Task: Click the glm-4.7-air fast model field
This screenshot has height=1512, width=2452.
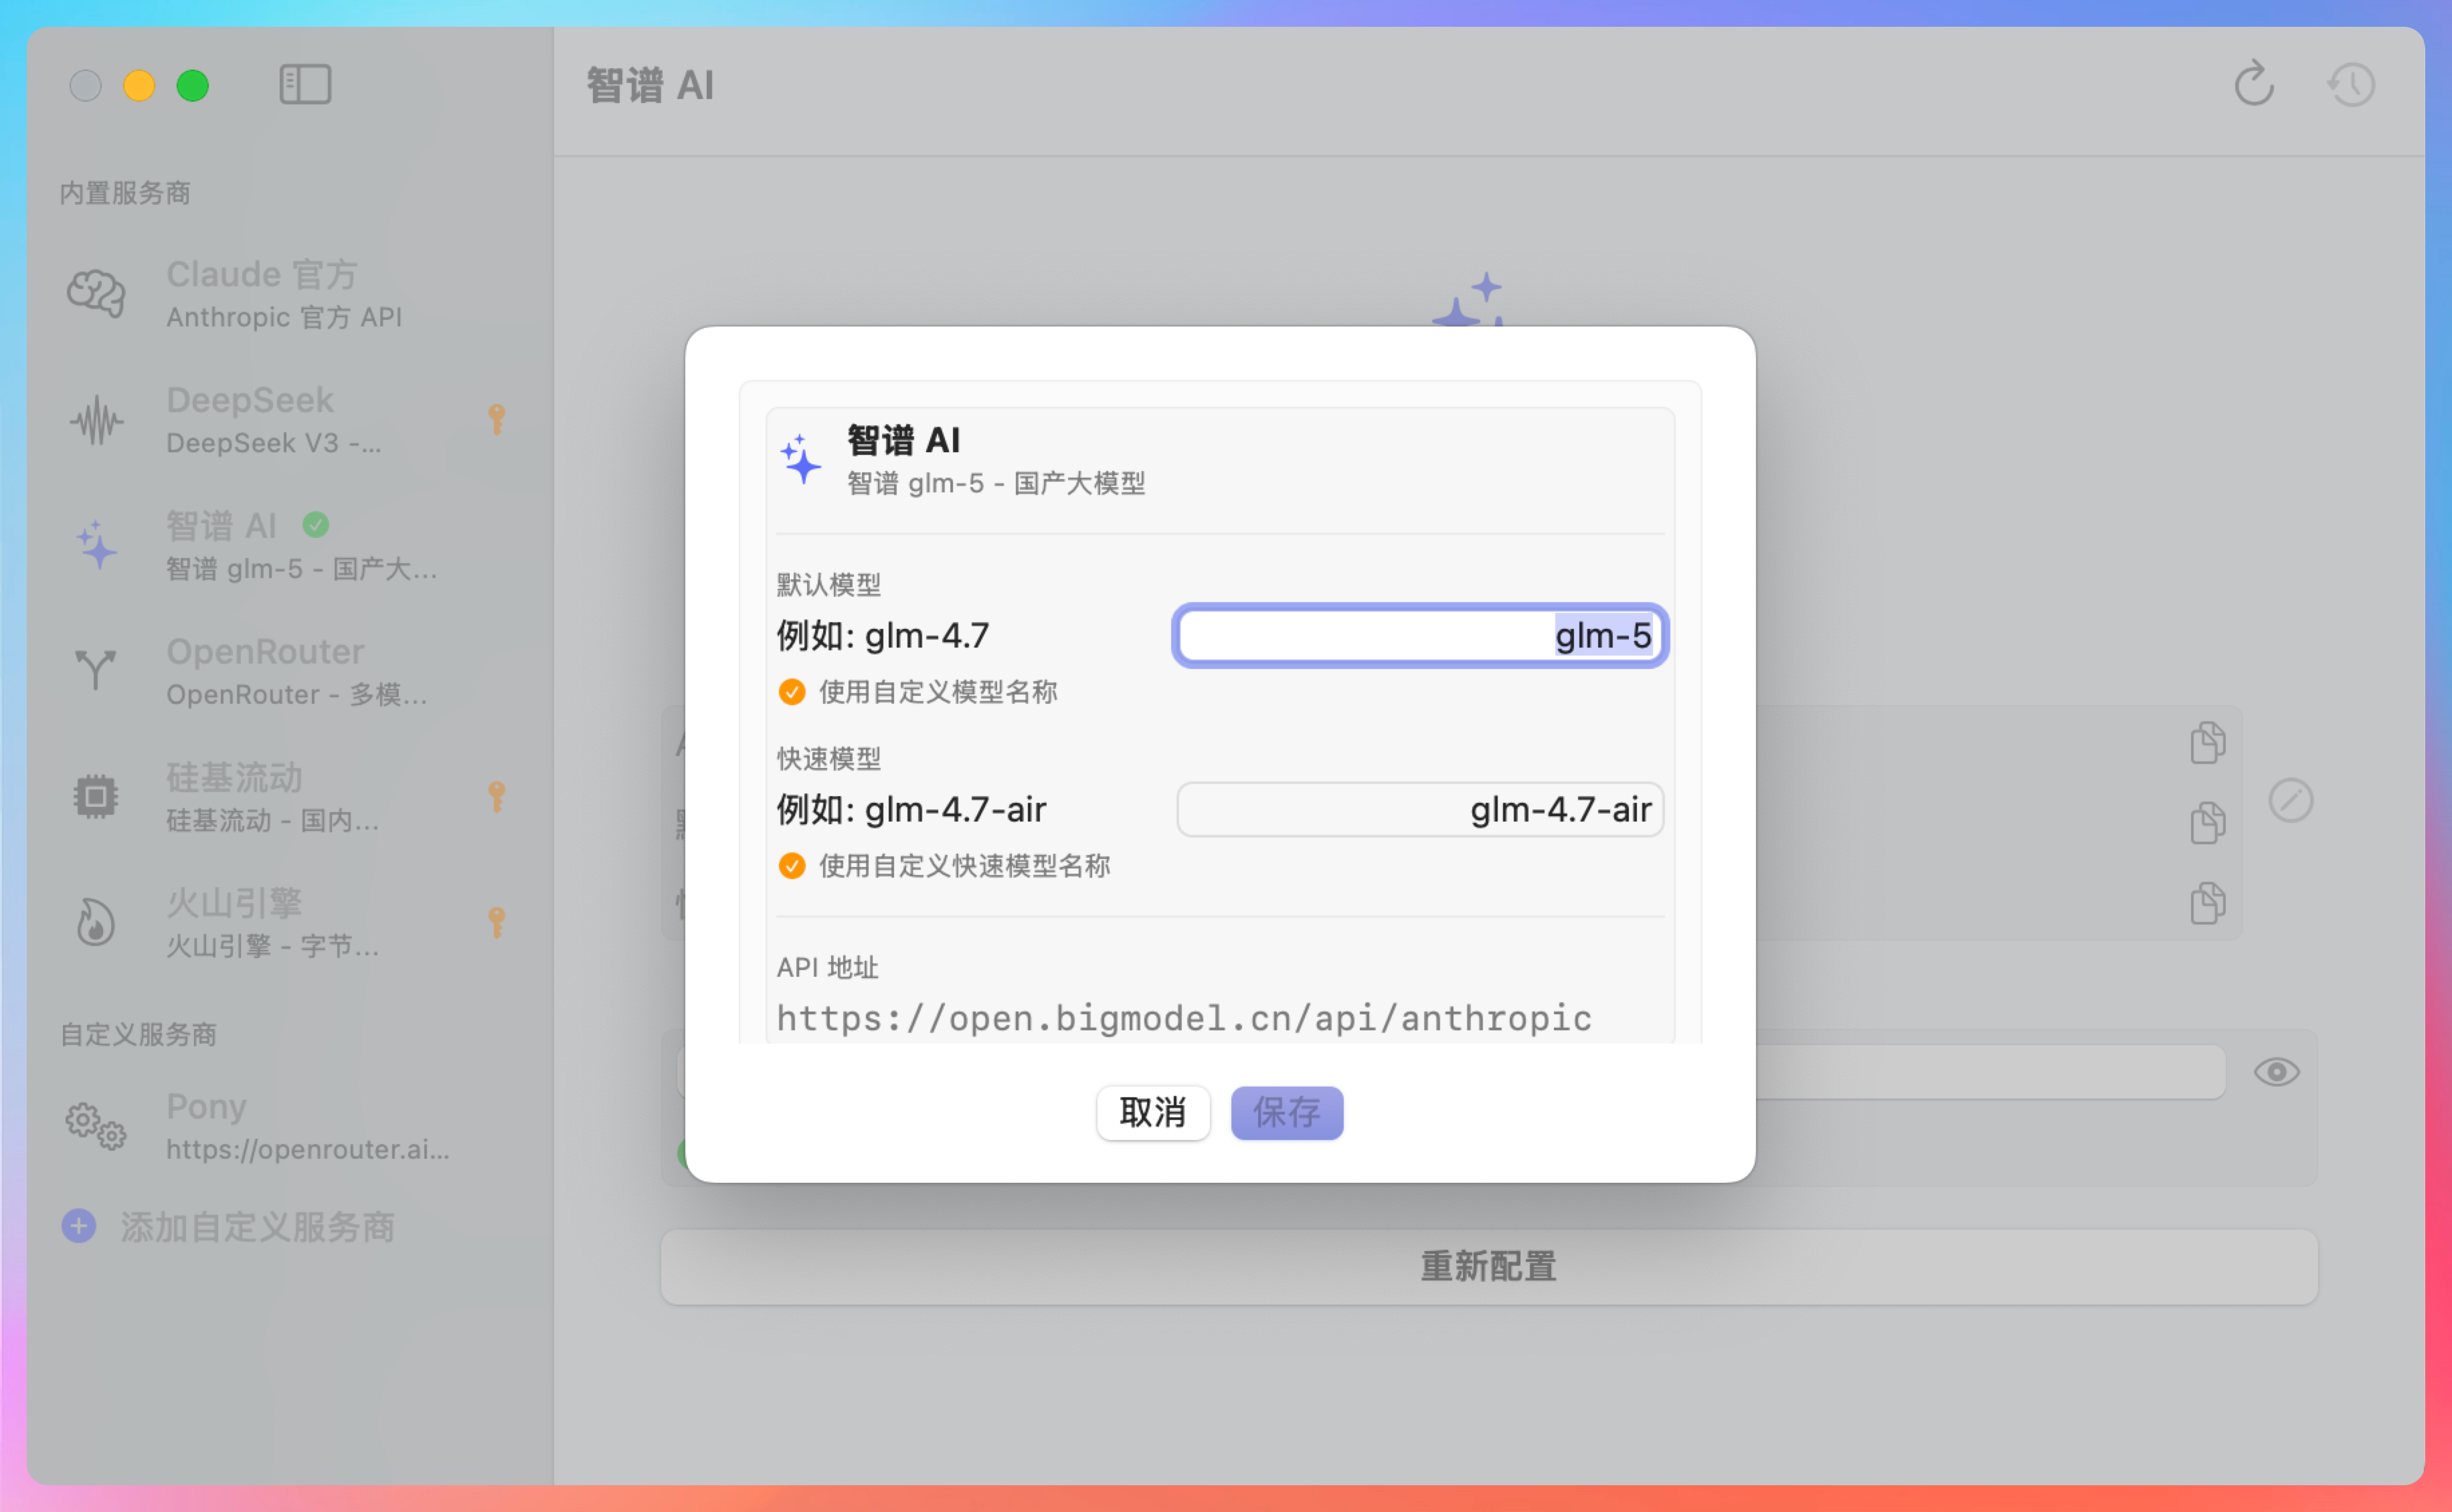Action: [x=1419, y=809]
